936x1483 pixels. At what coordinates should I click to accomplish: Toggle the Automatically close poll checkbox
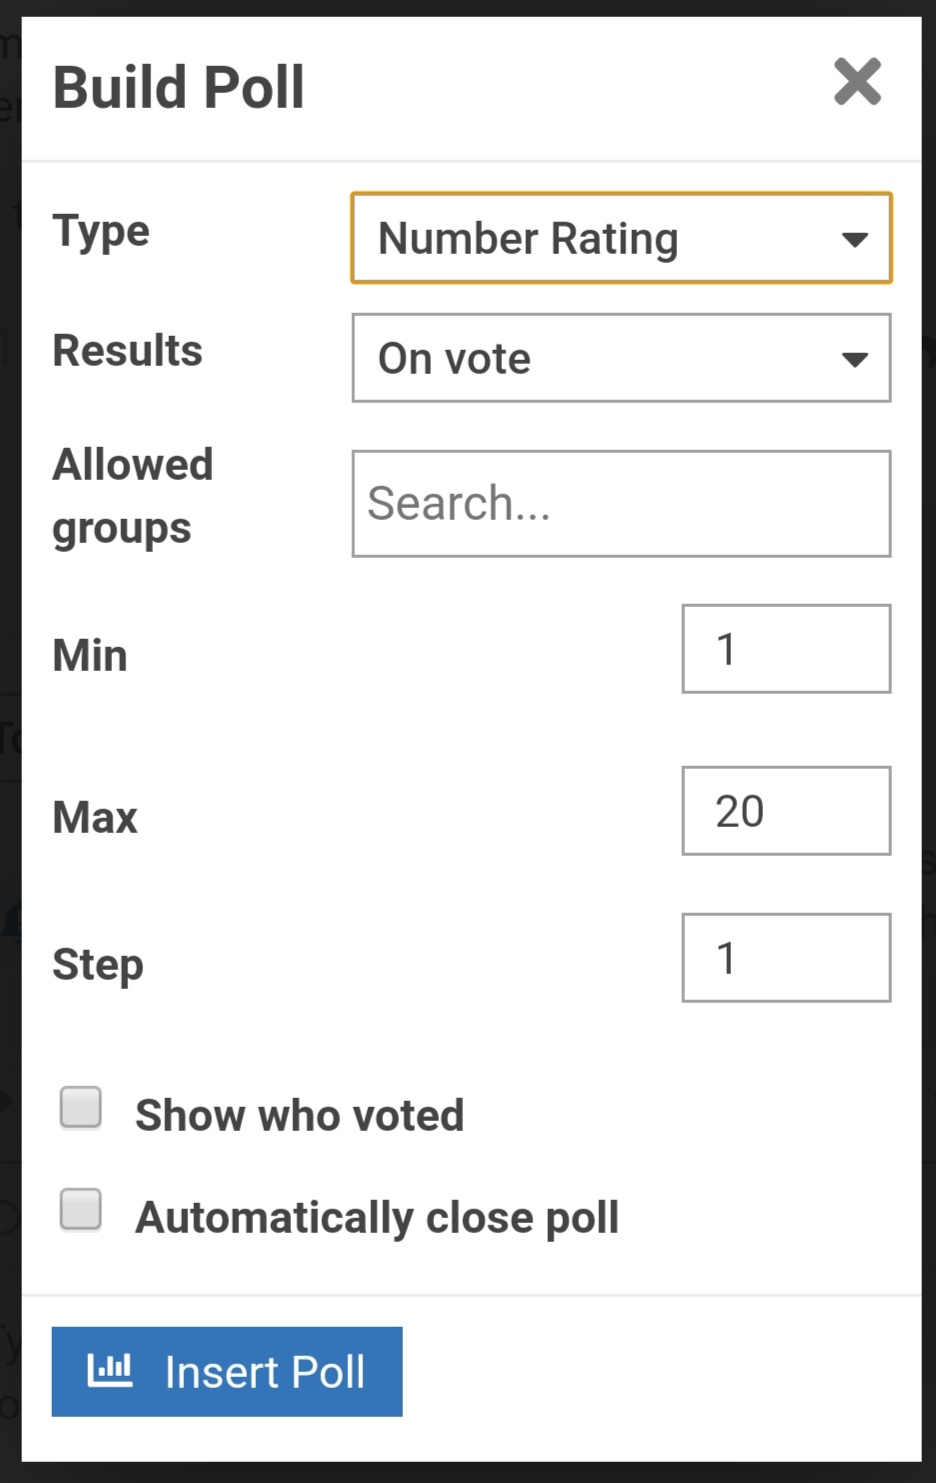point(81,1209)
